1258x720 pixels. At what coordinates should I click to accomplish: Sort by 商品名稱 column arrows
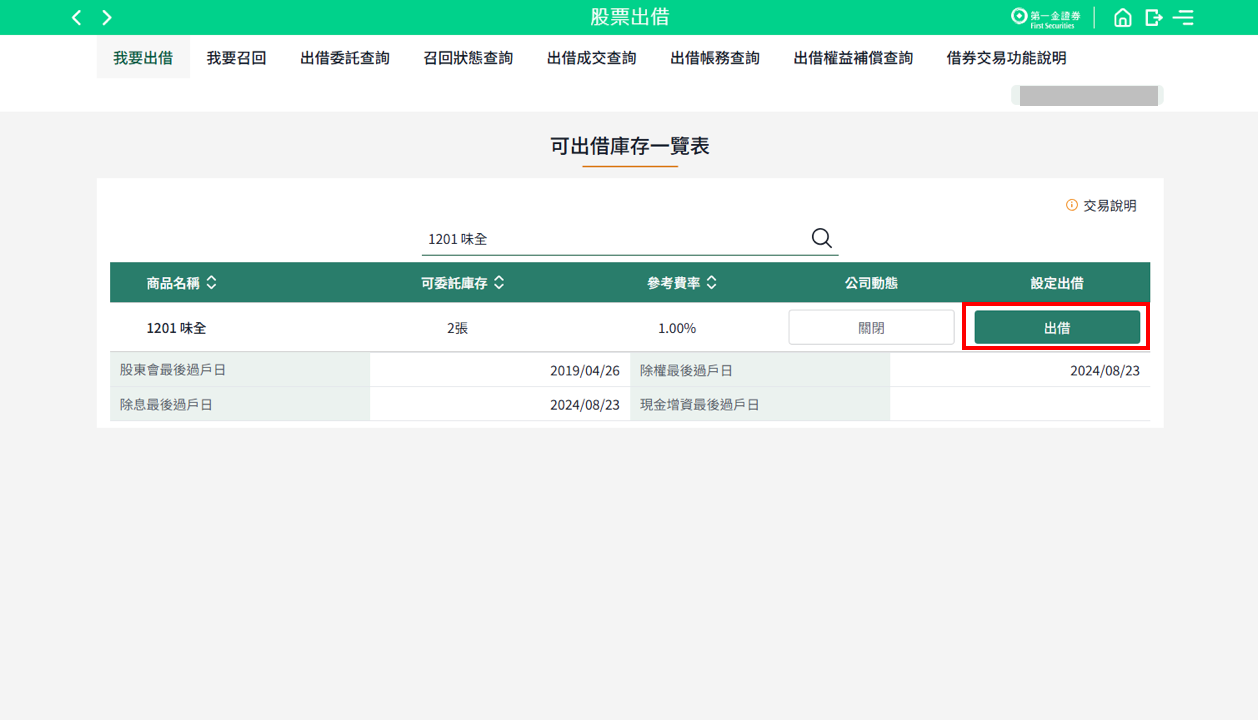click(x=211, y=283)
